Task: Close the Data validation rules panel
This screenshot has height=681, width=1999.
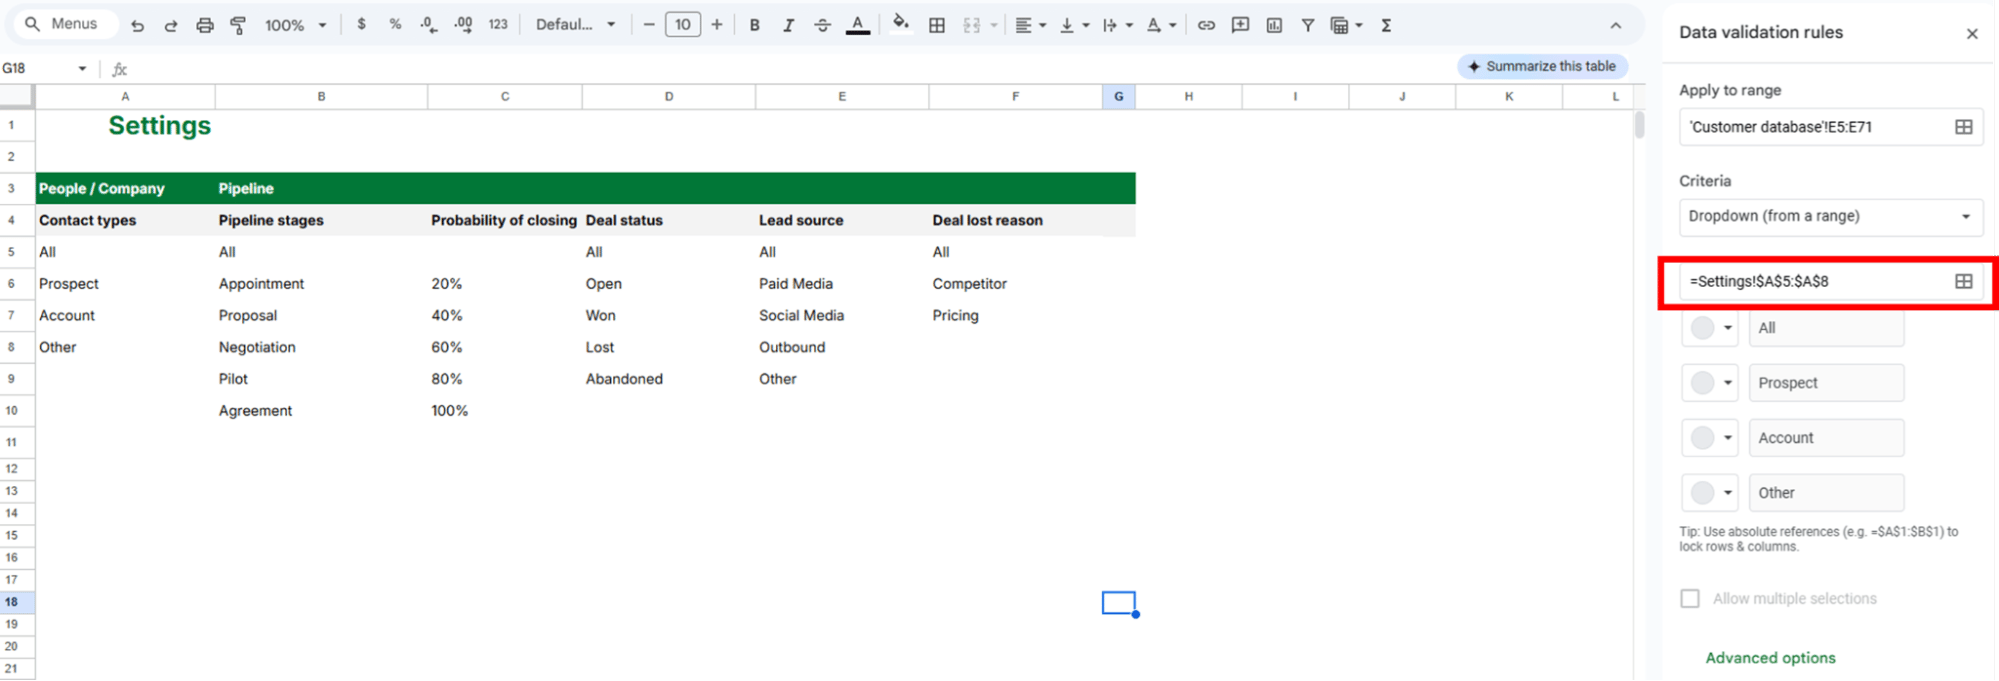Action: [x=1972, y=33]
